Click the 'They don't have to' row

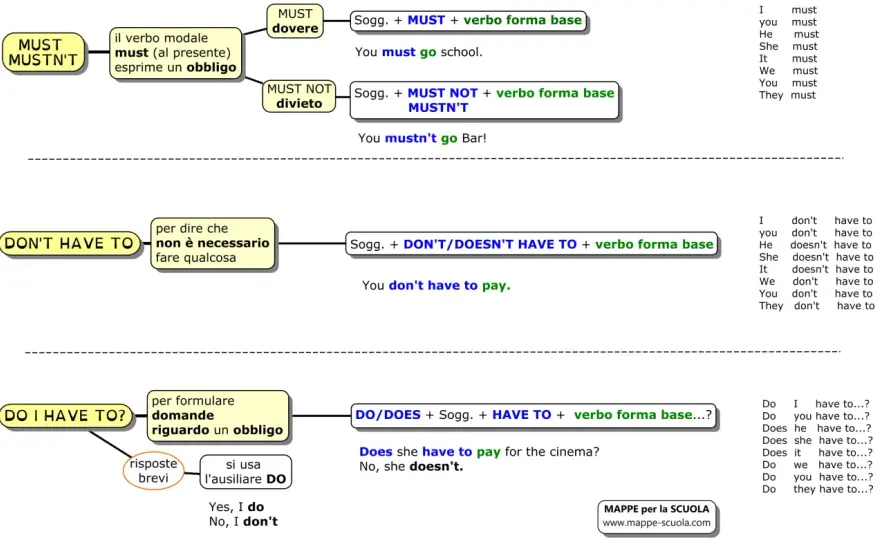(x=817, y=306)
